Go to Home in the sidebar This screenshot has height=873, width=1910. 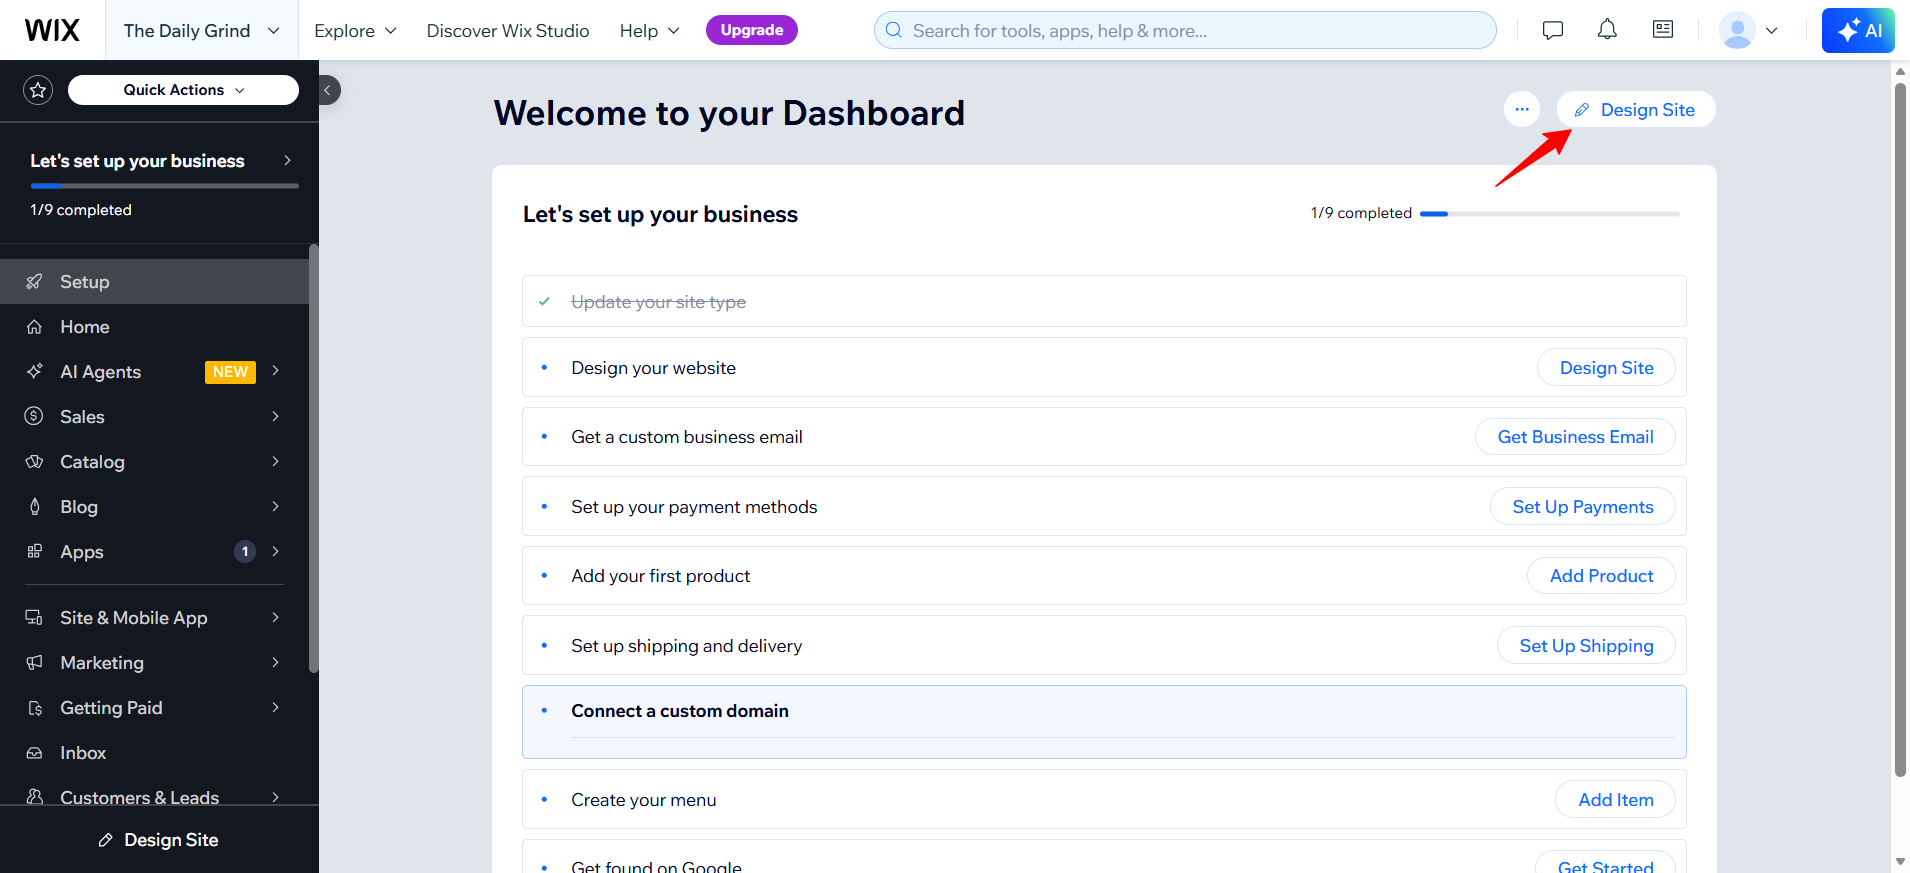[154, 327]
